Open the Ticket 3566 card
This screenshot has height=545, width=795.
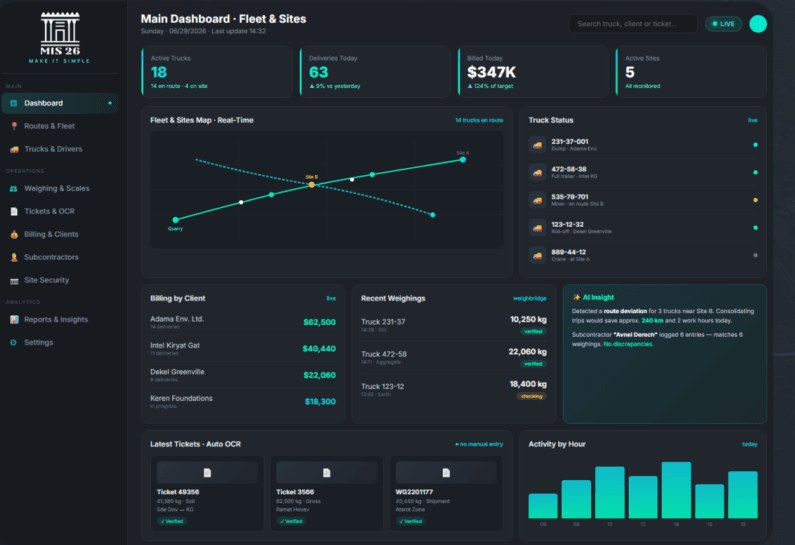point(327,493)
